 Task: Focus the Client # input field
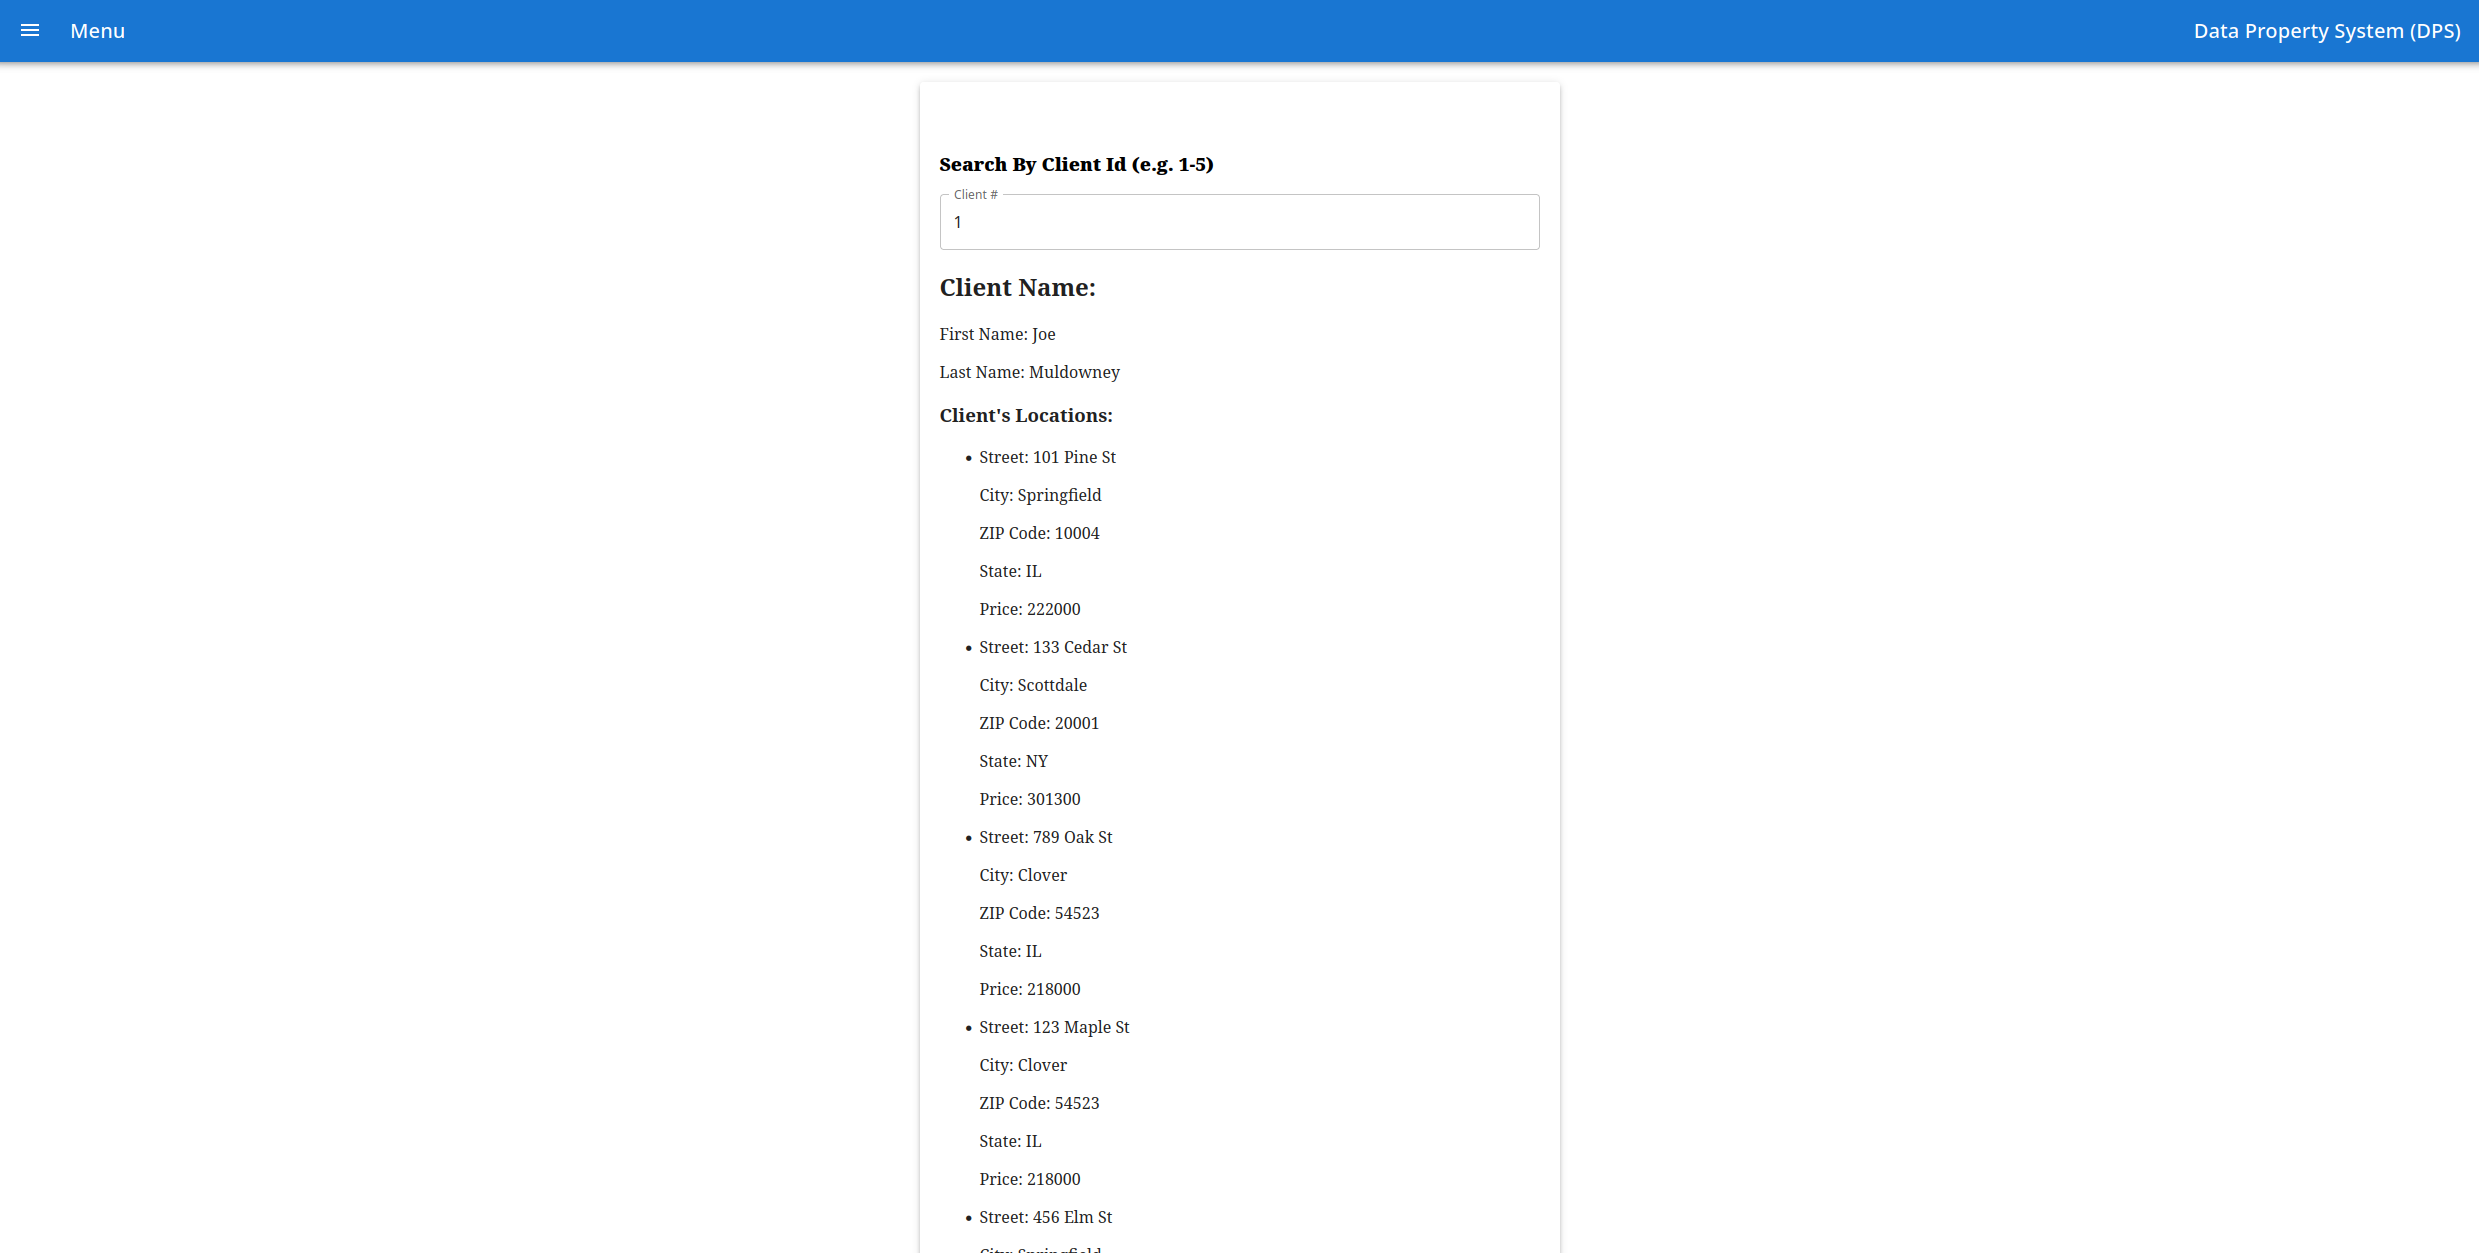(x=1238, y=222)
